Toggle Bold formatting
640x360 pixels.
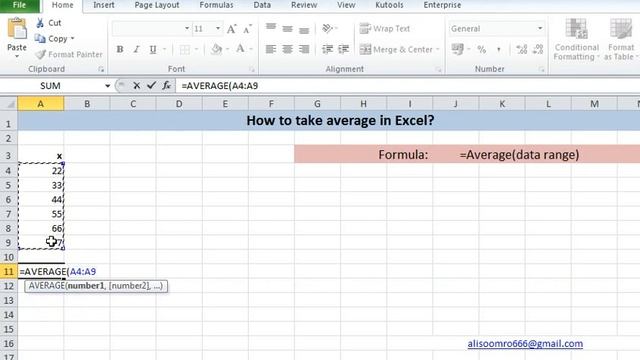120,49
